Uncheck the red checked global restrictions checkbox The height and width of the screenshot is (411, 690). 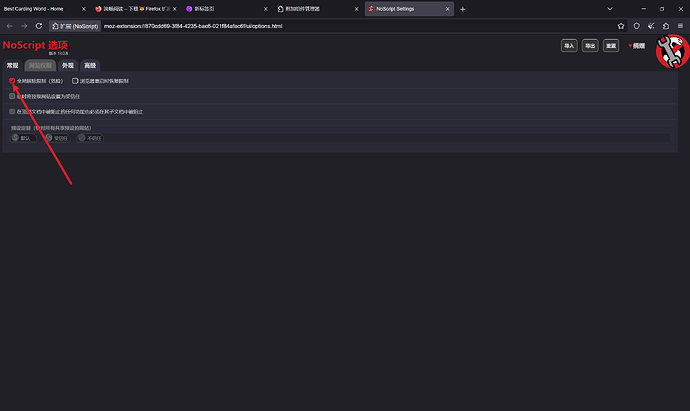[12, 81]
